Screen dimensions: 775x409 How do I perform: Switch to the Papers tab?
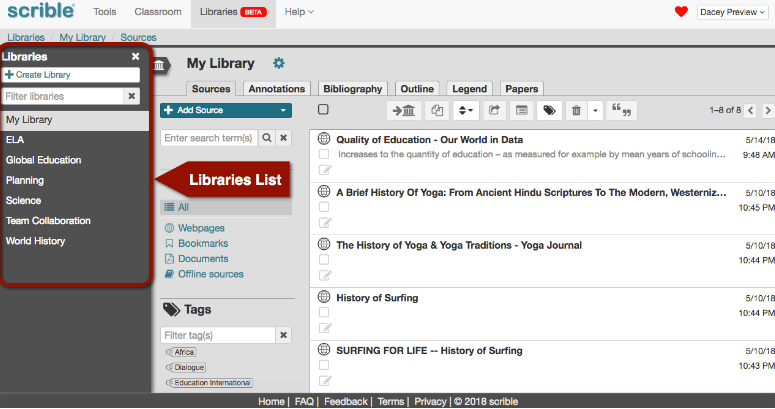click(521, 89)
